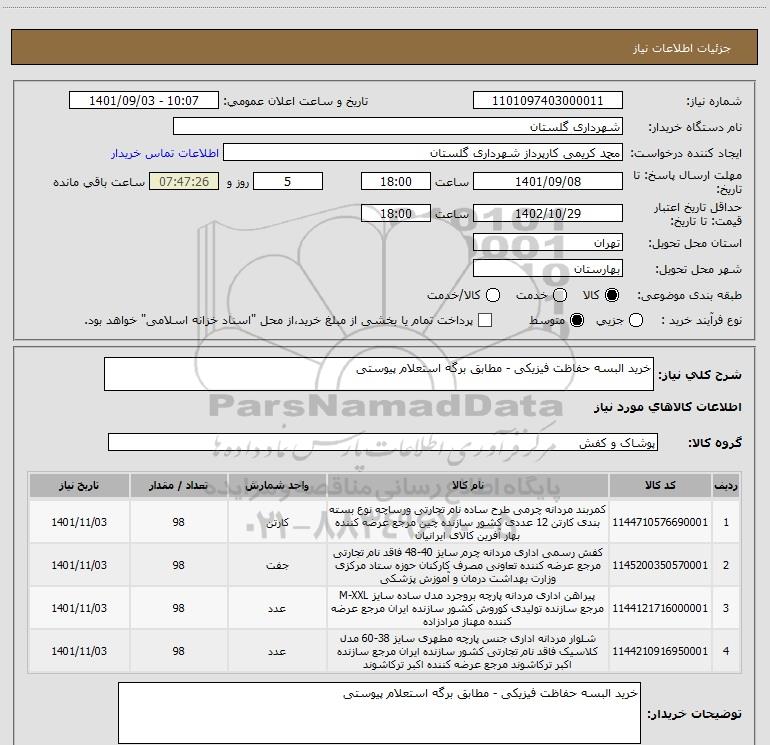Select the کالا radio button
The width and height of the screenshot is (770, 745).
[x=612, y=295]
